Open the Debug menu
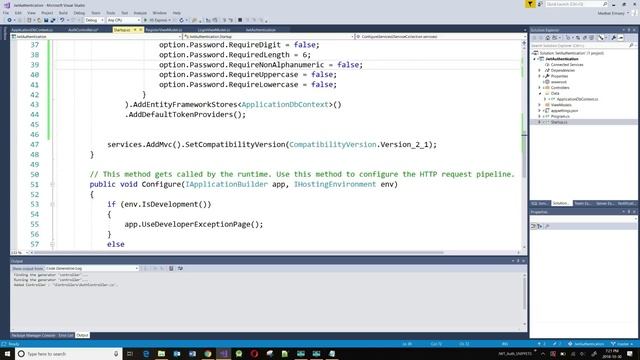Image resolution: width=640 pixels, height=360 pixels. pyautogui.click(x=79, y=13)
